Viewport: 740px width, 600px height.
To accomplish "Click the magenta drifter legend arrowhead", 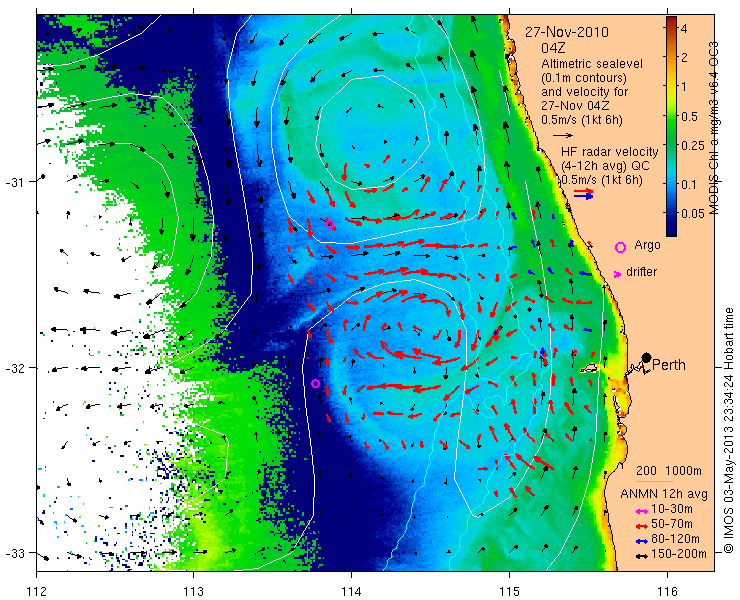I will point(617,273).
